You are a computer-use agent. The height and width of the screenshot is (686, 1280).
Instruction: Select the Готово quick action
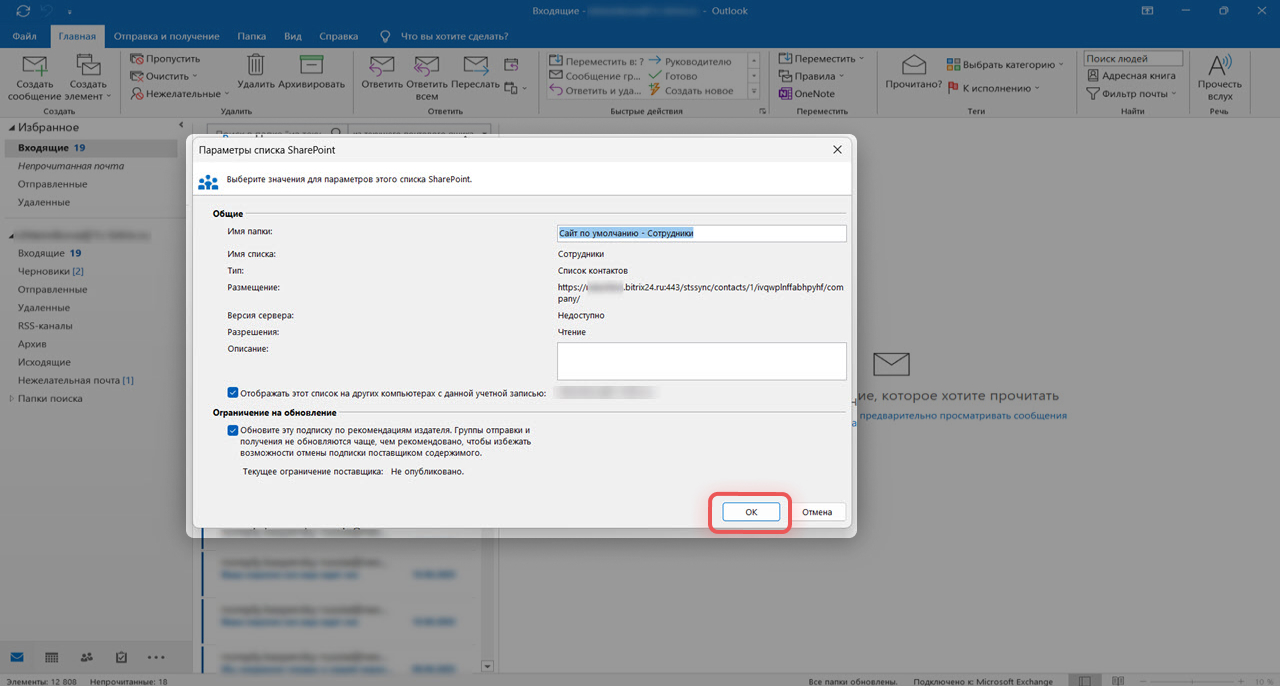click(673, 75)
